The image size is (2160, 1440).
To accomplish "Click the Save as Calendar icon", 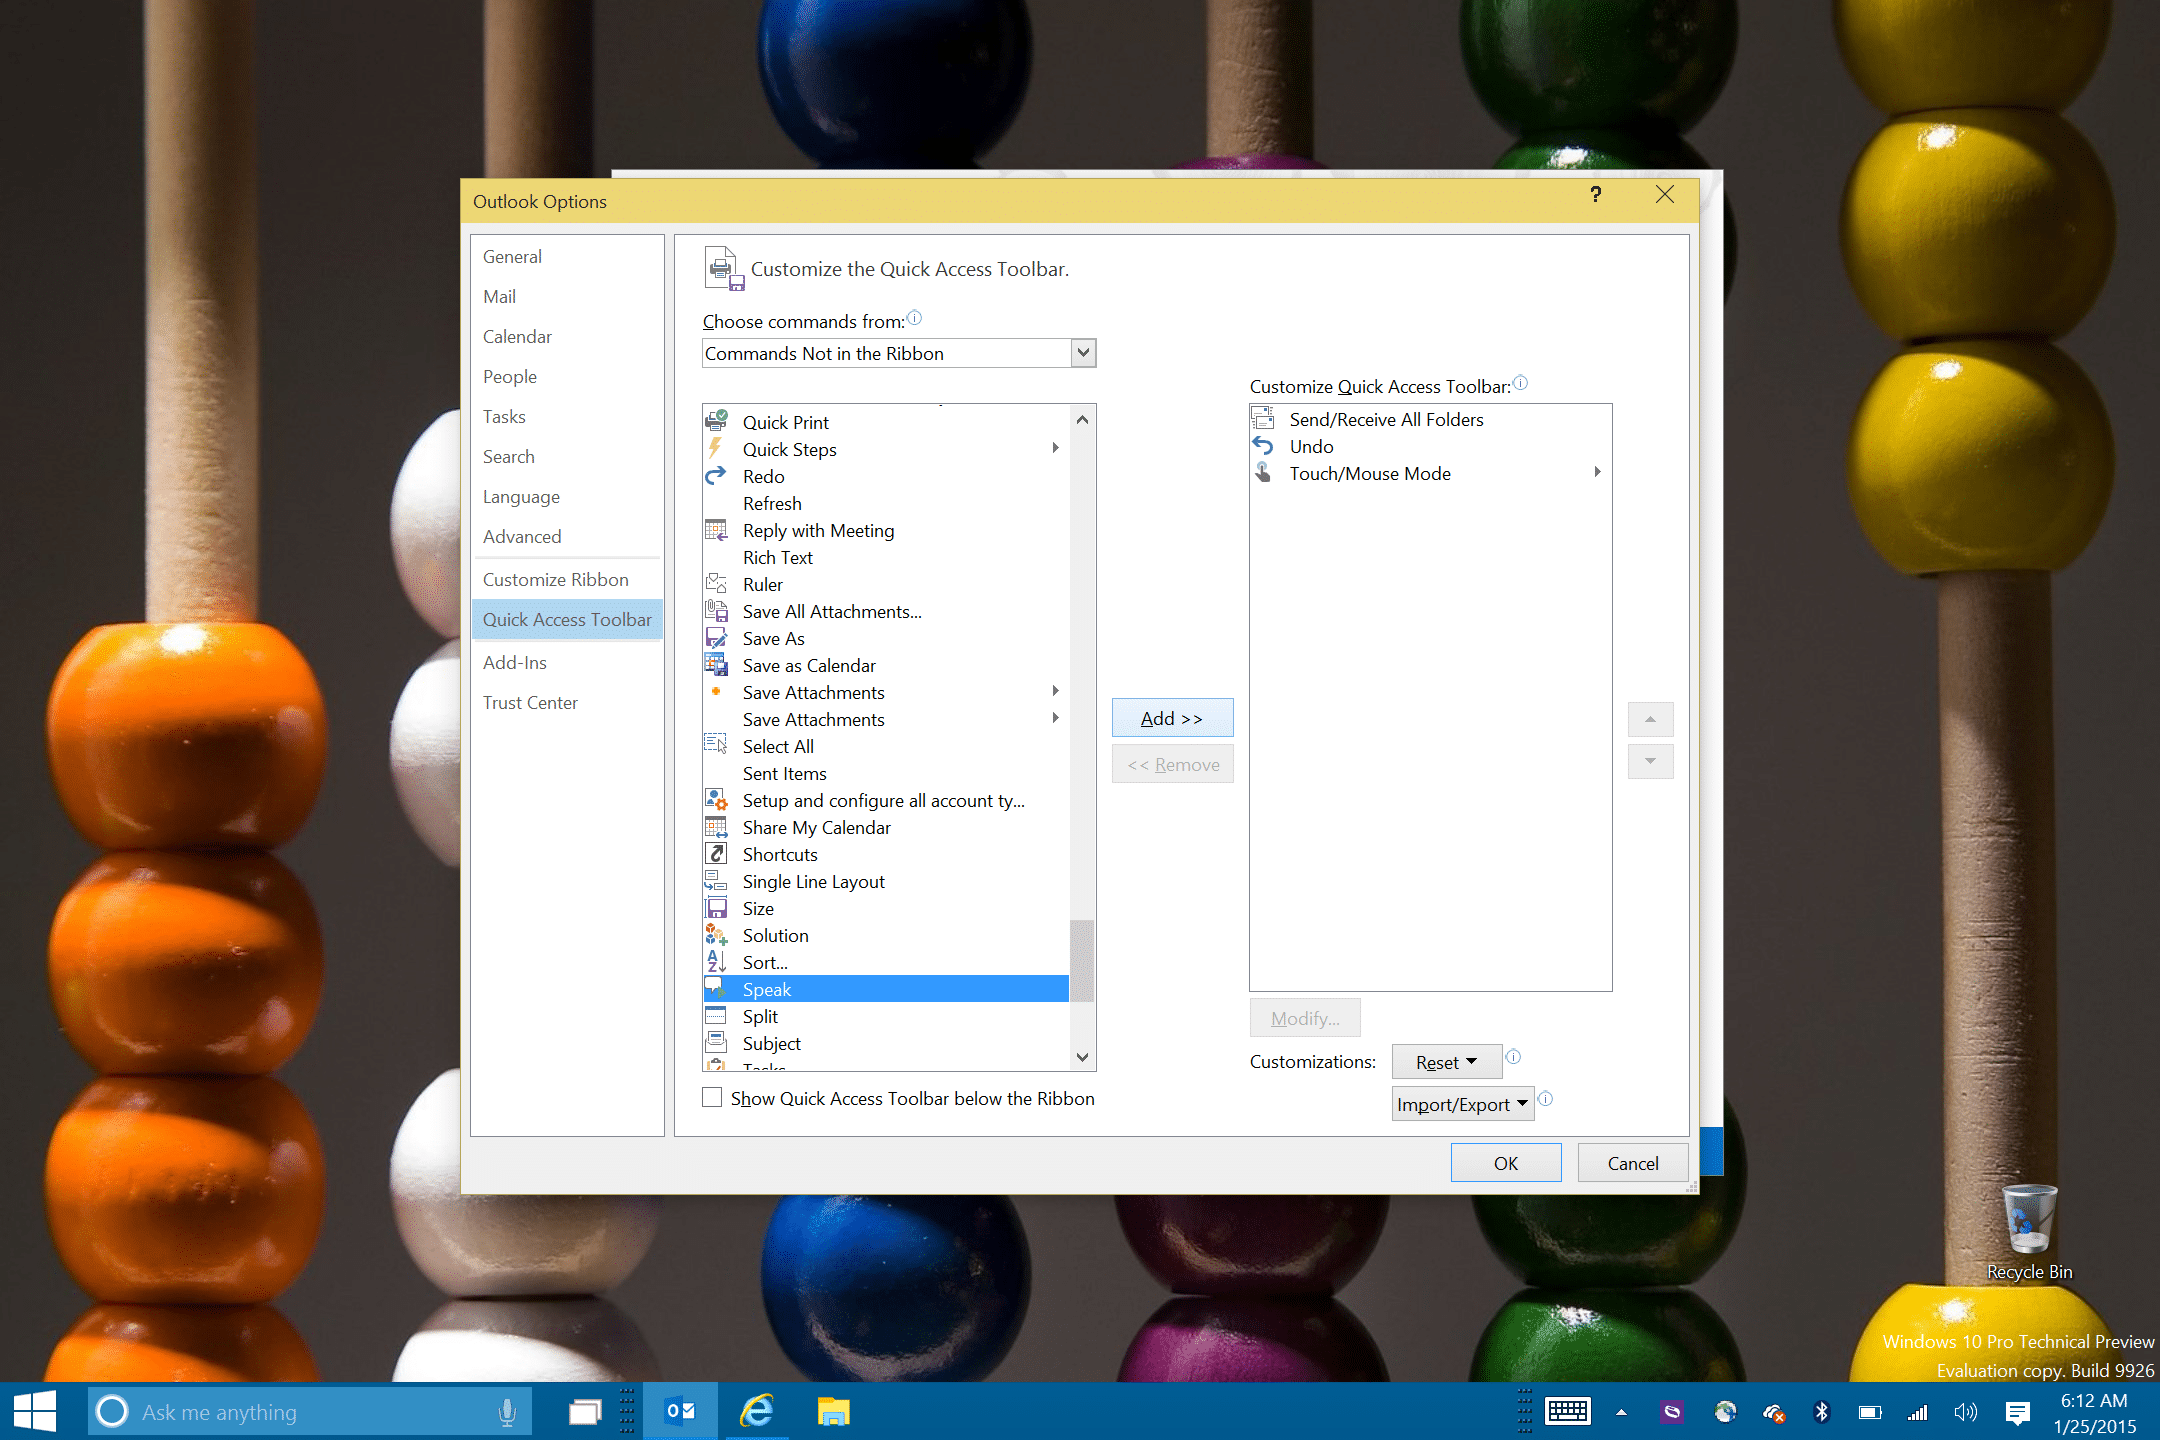I will tap(716, 664).
